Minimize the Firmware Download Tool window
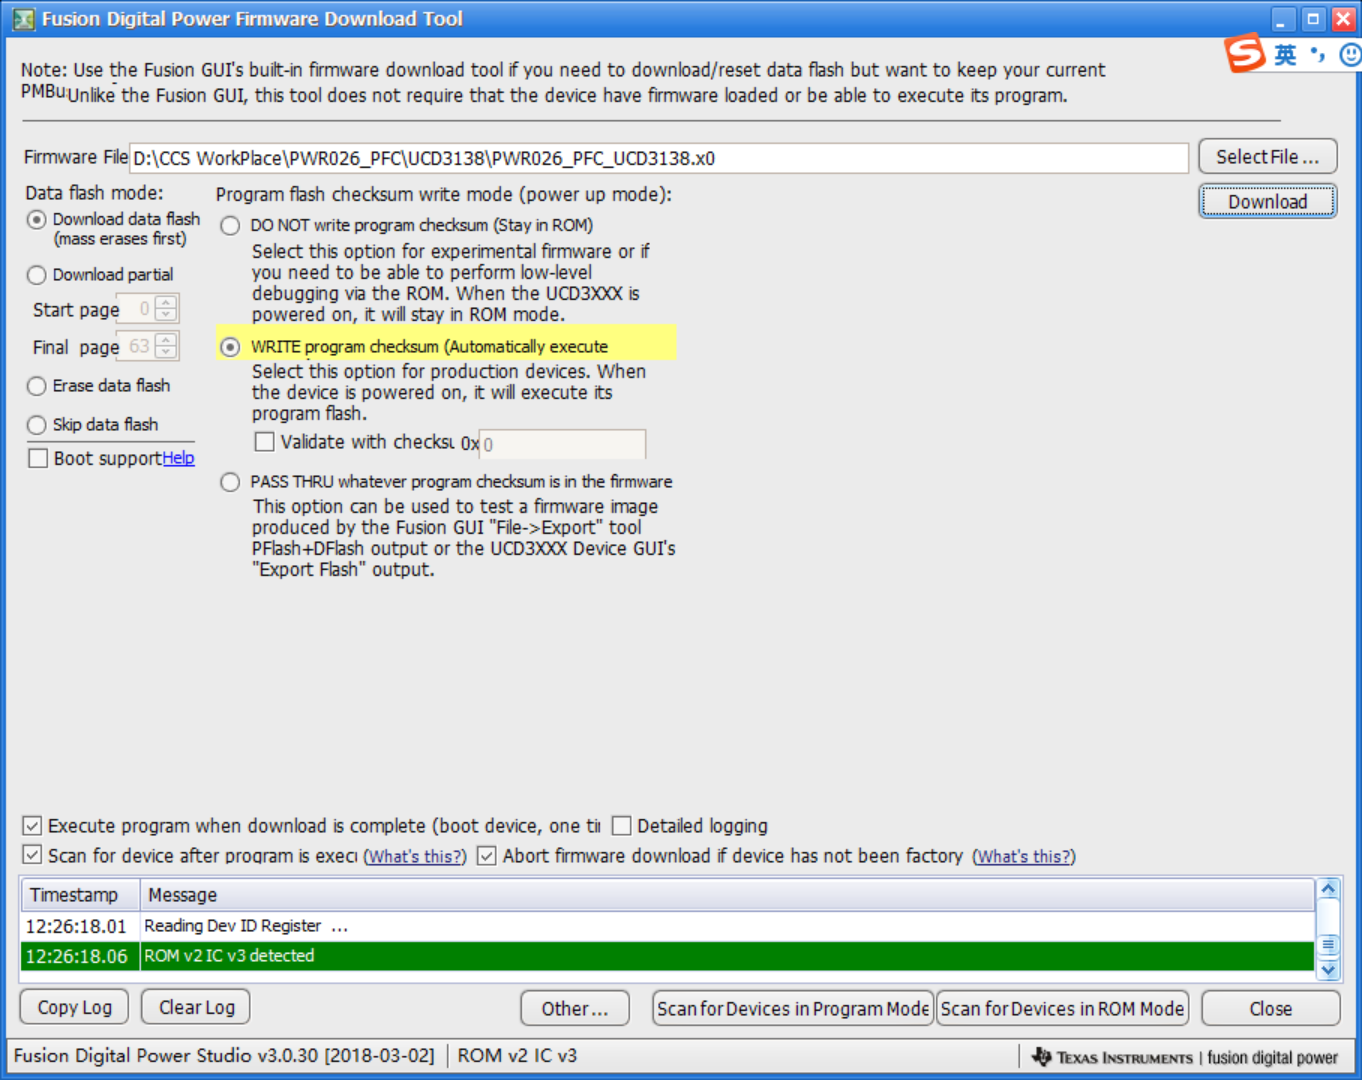The image size is (1362, 1080). tap(1283, 19)
